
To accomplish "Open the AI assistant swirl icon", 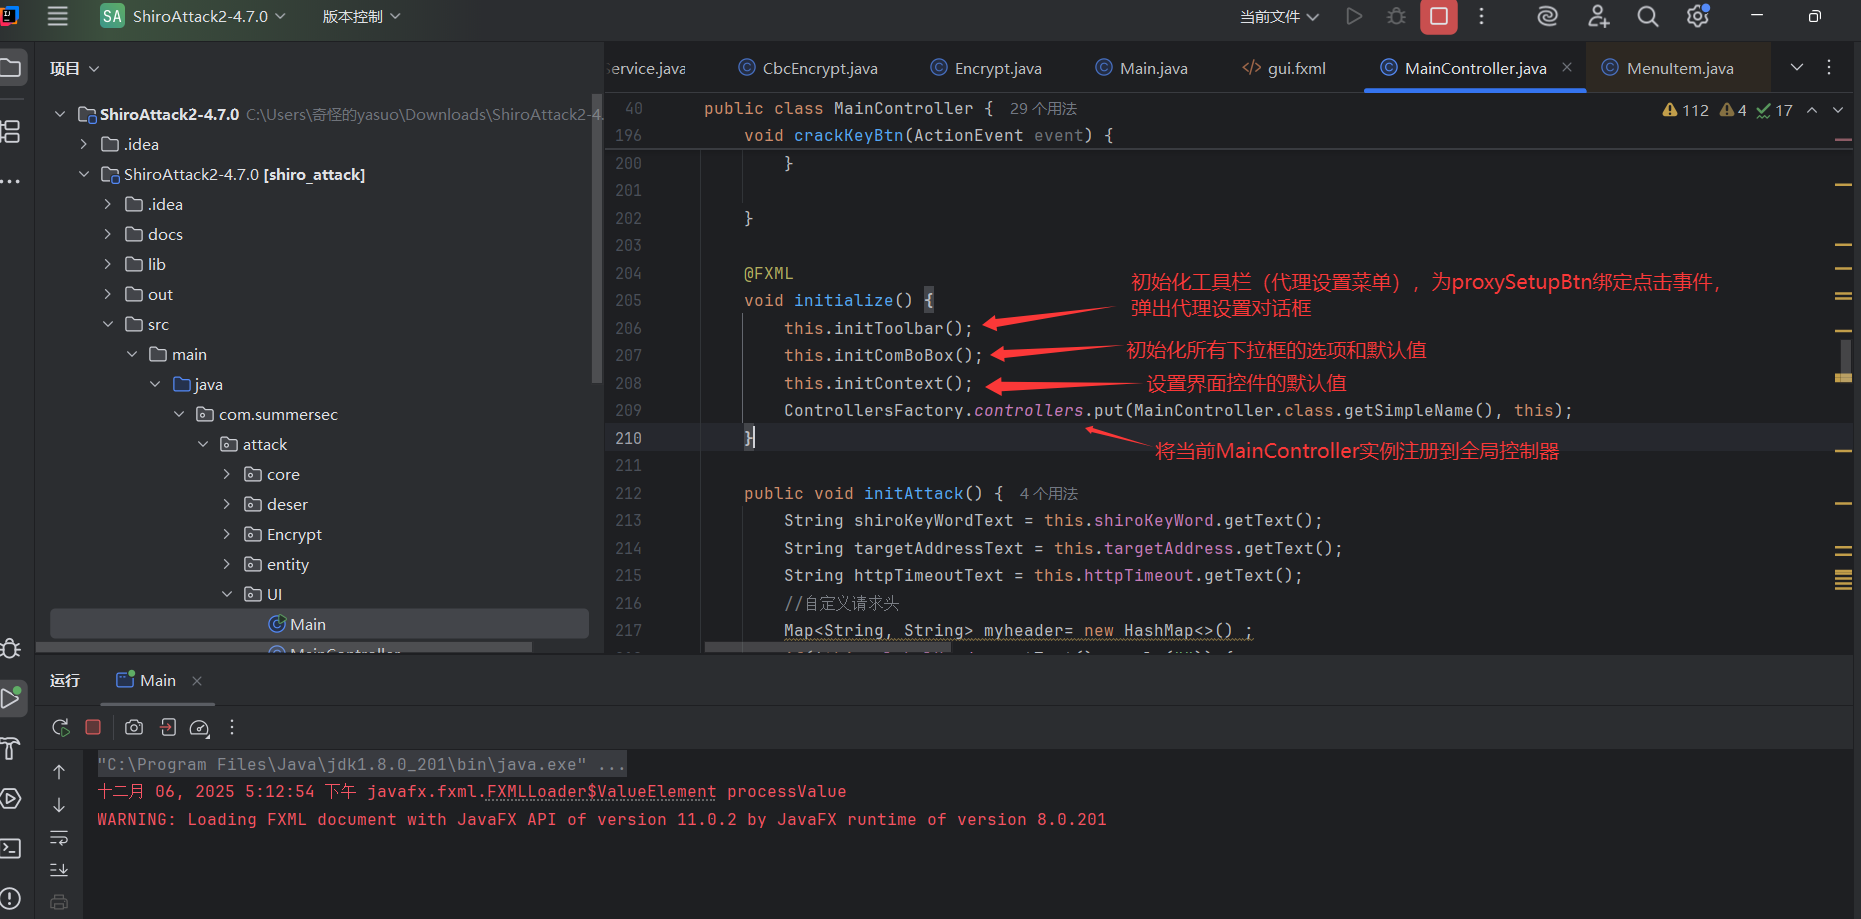I will (1547, 16).
